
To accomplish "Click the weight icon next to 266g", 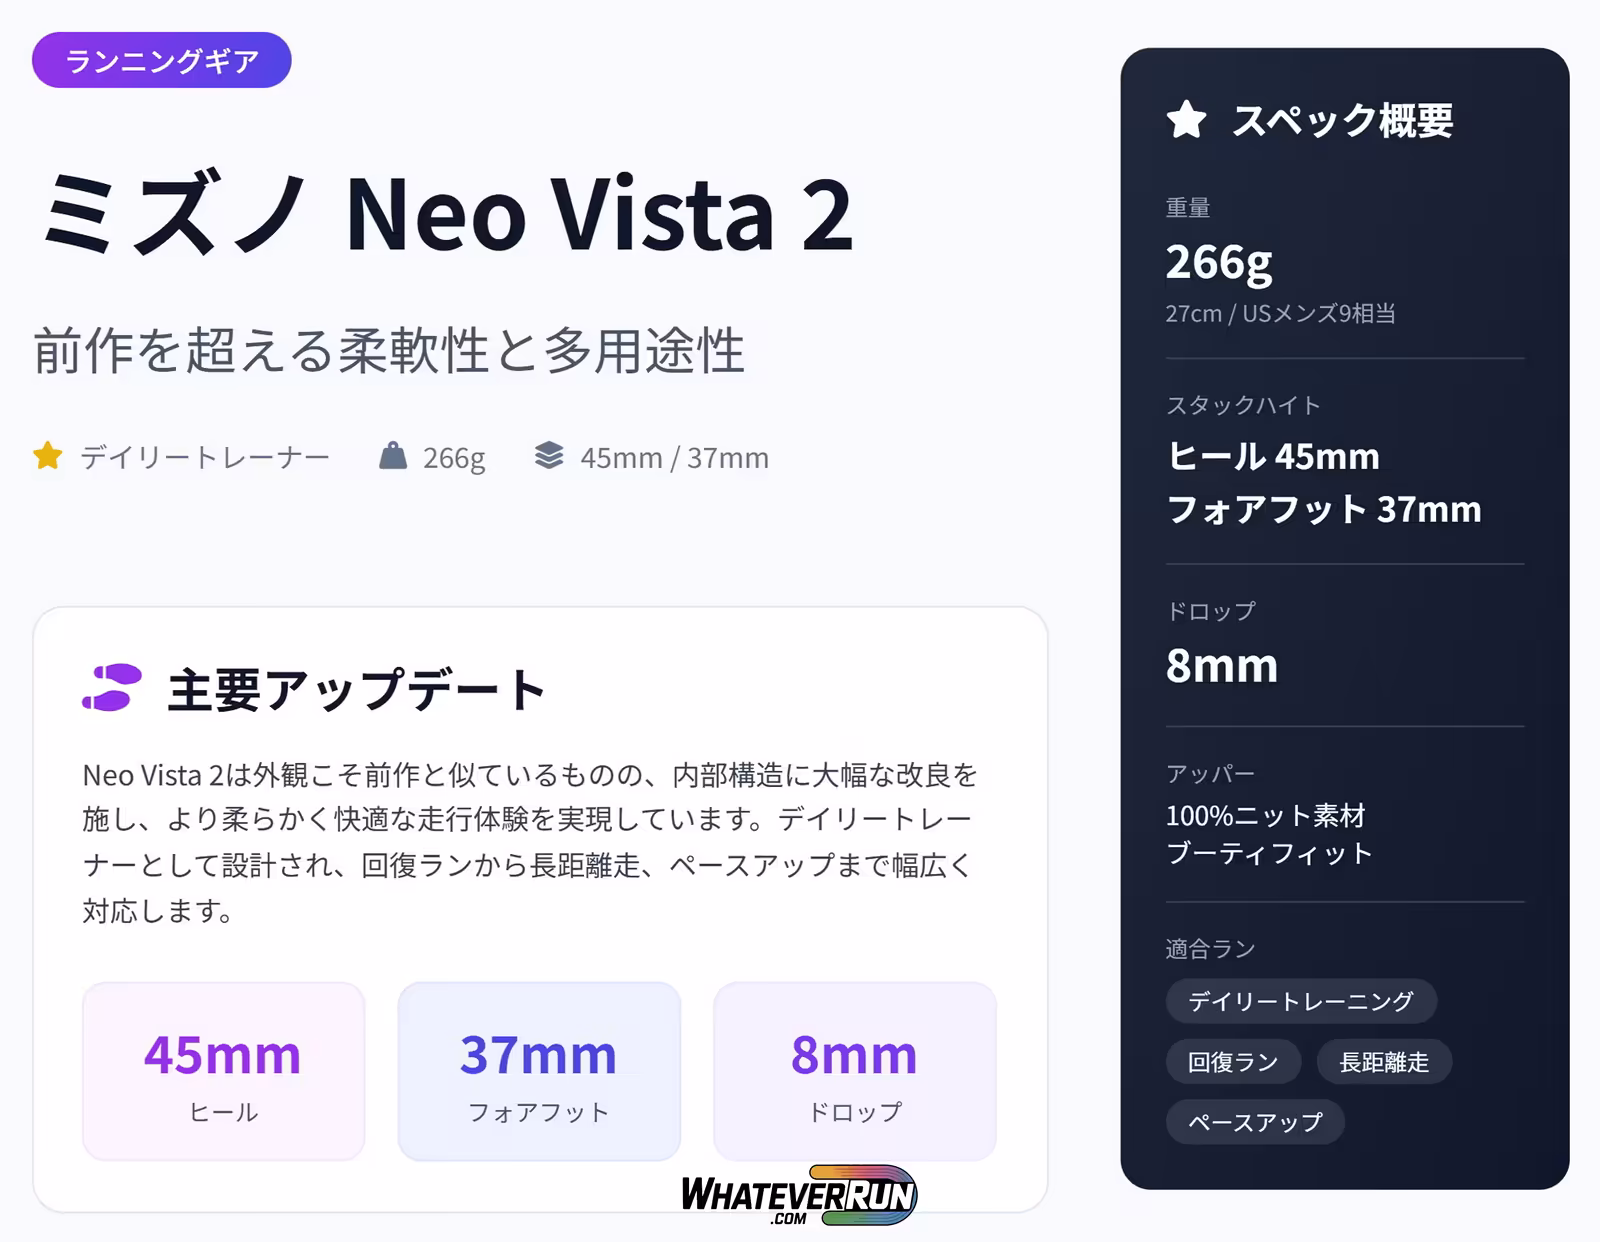I will point(393,456).
